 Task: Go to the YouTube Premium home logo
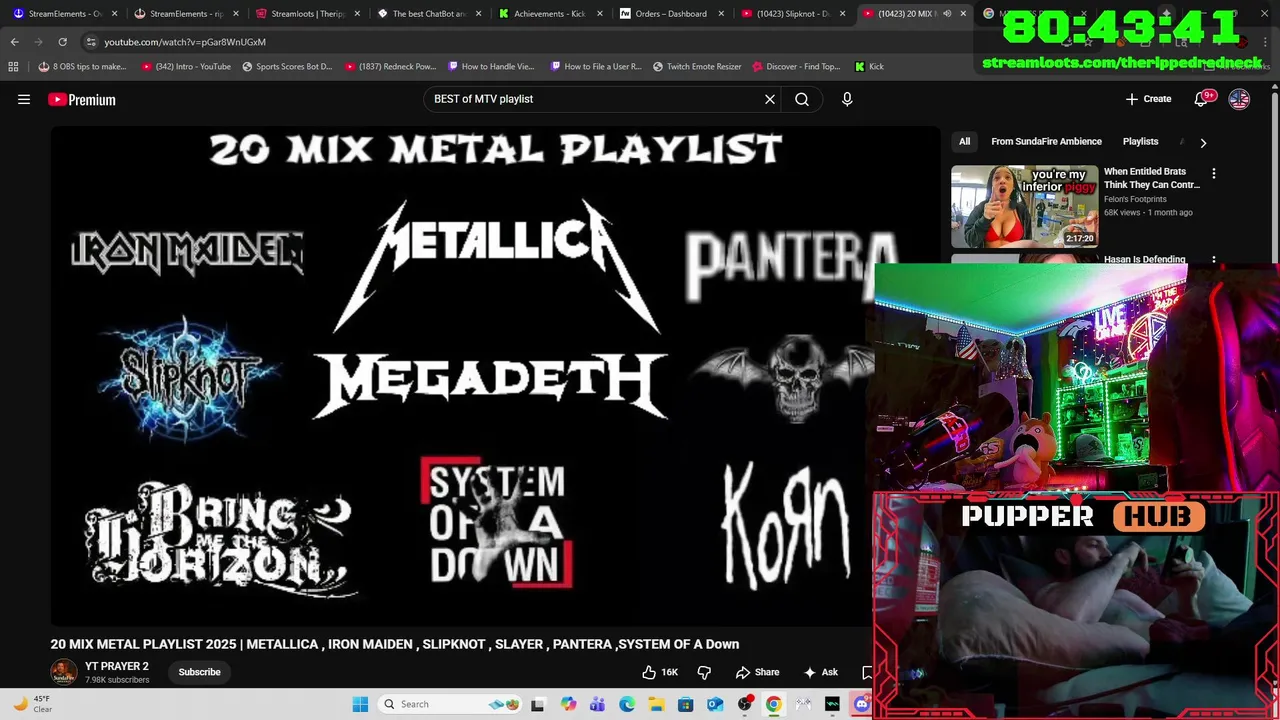(82, 99)
